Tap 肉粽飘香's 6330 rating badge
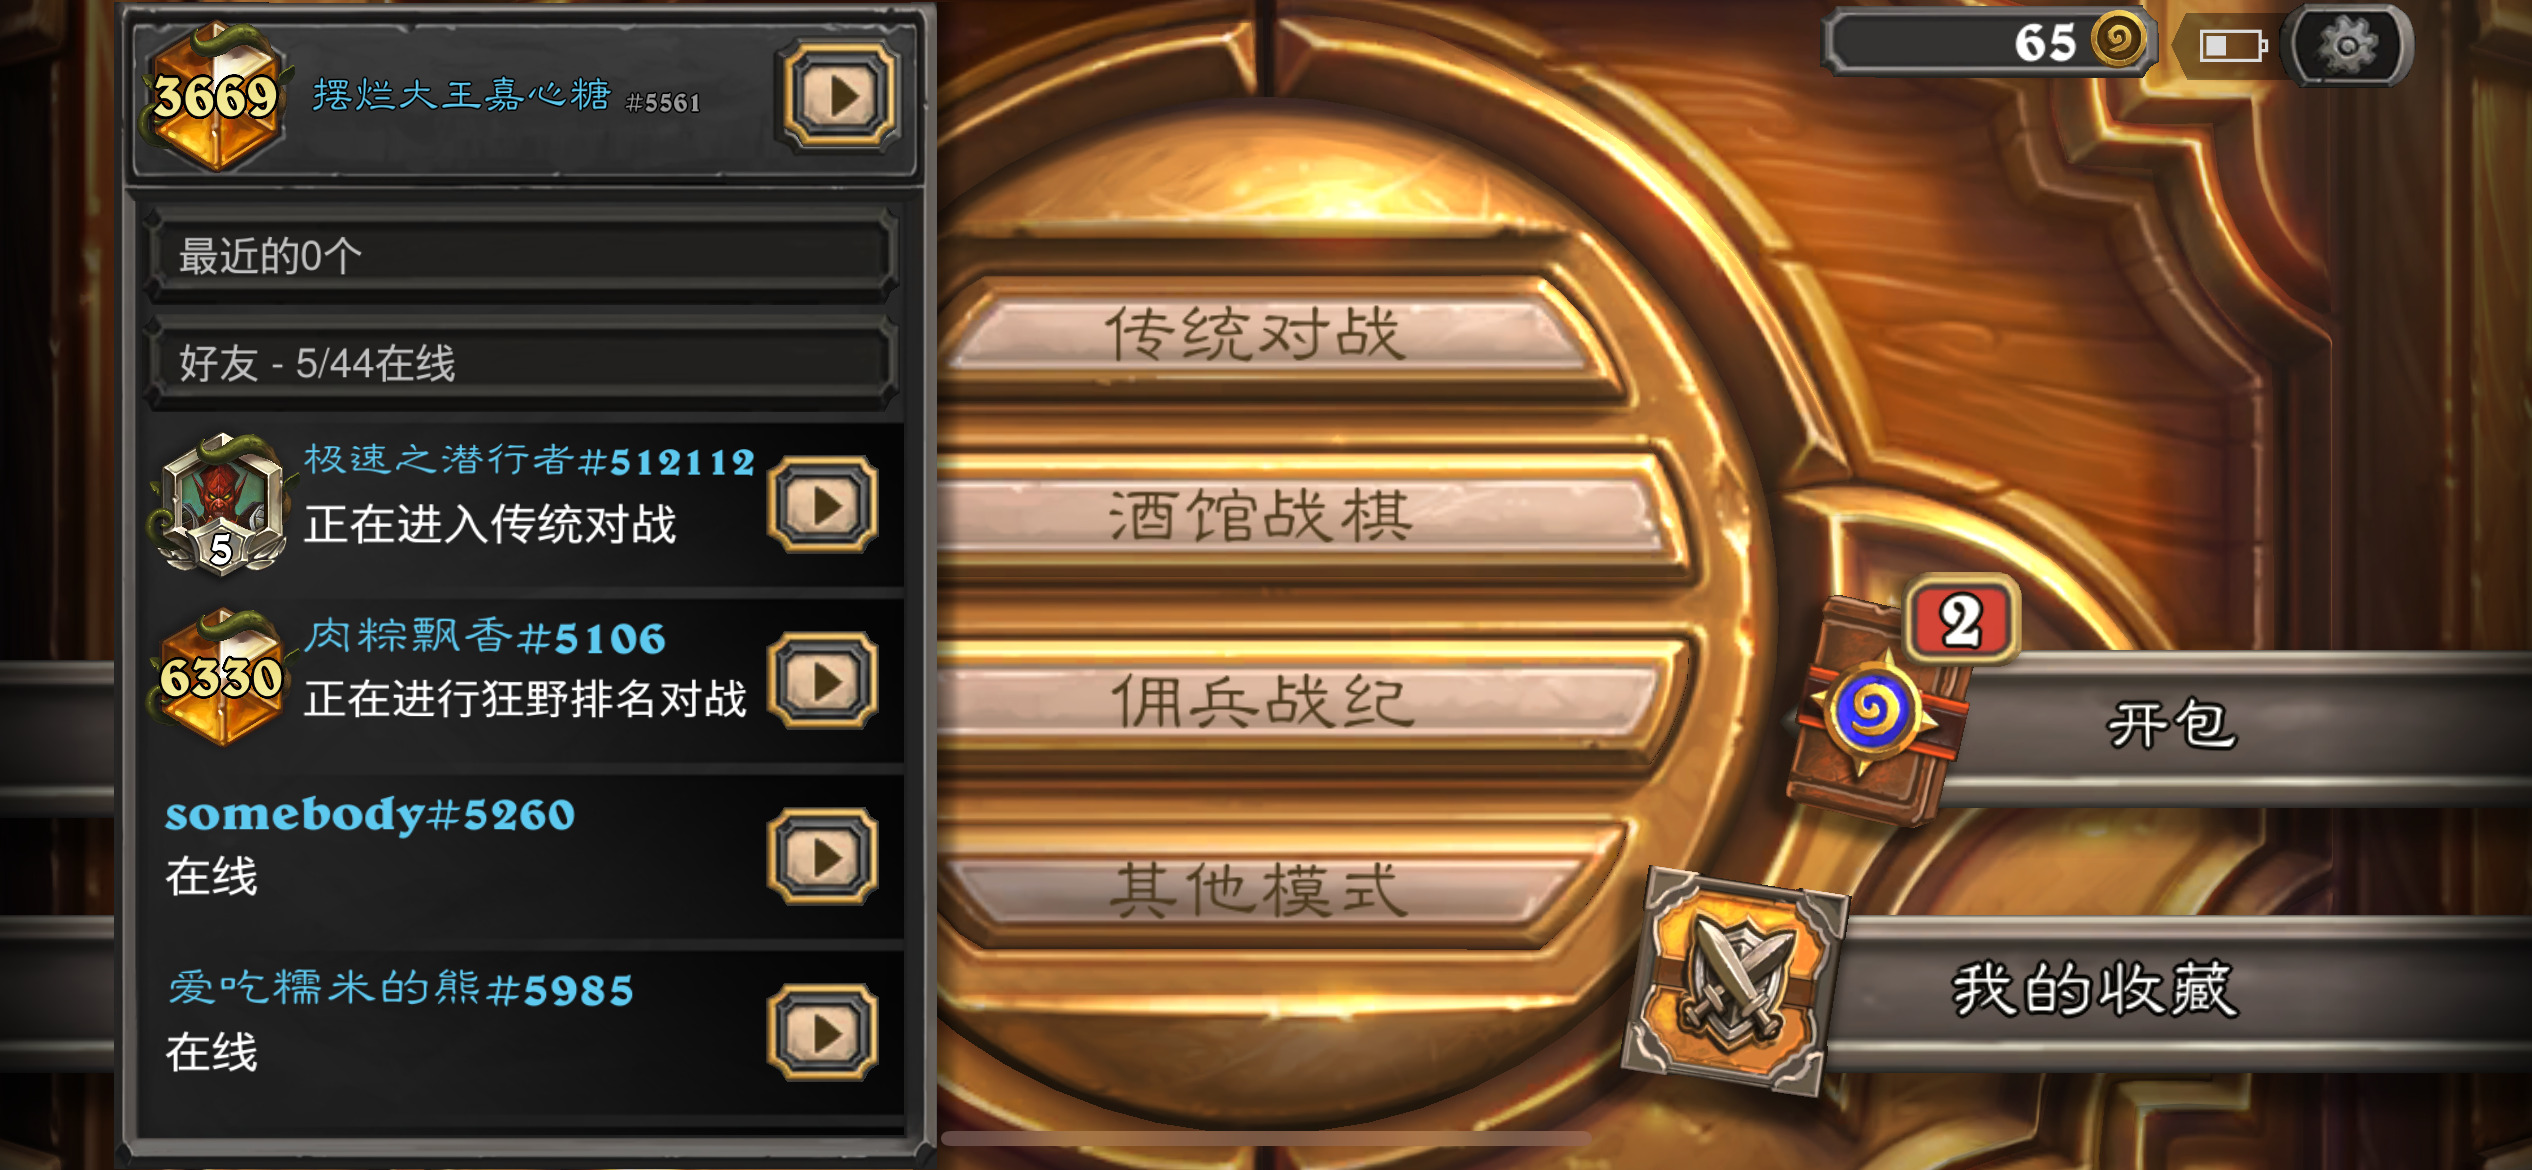The width and height of the screenshot is (2532, 1170). click(x=220, y=678)
